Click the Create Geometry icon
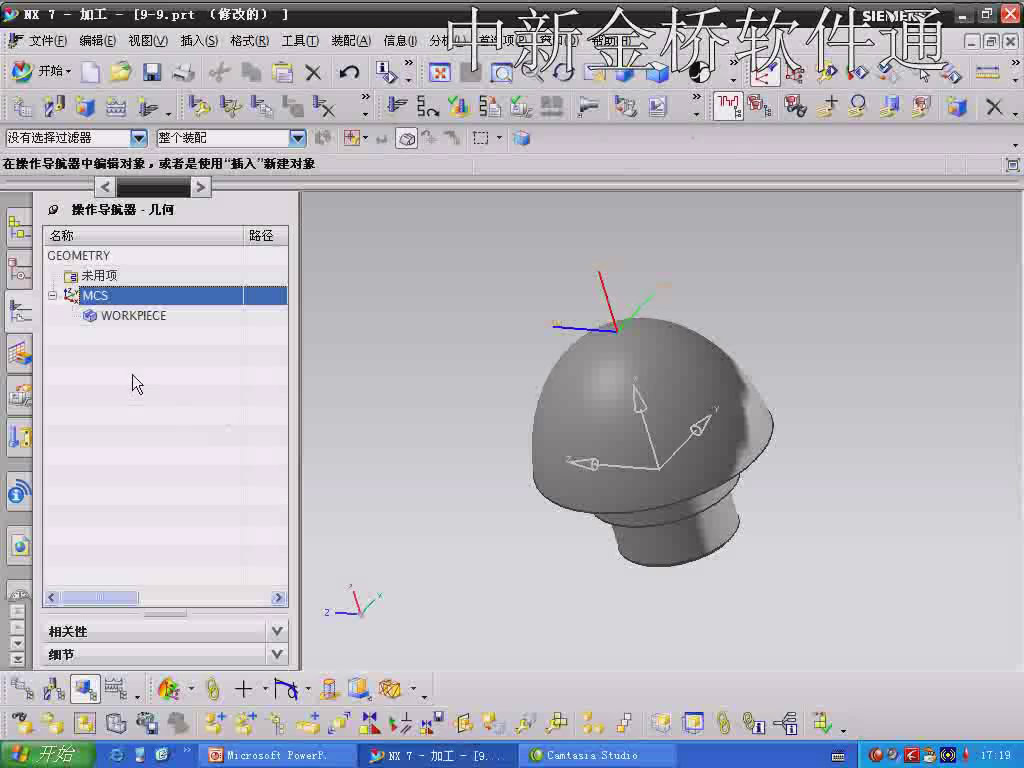 click(85, 106)
